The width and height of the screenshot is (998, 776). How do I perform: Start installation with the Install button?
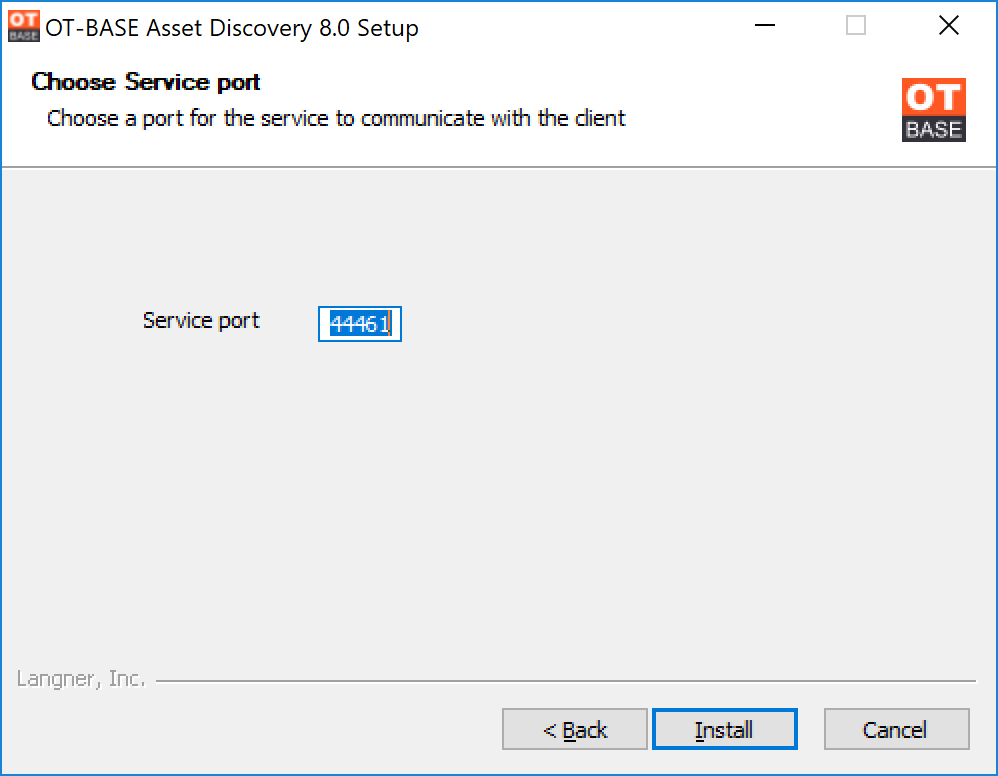(x=724, y=729)
